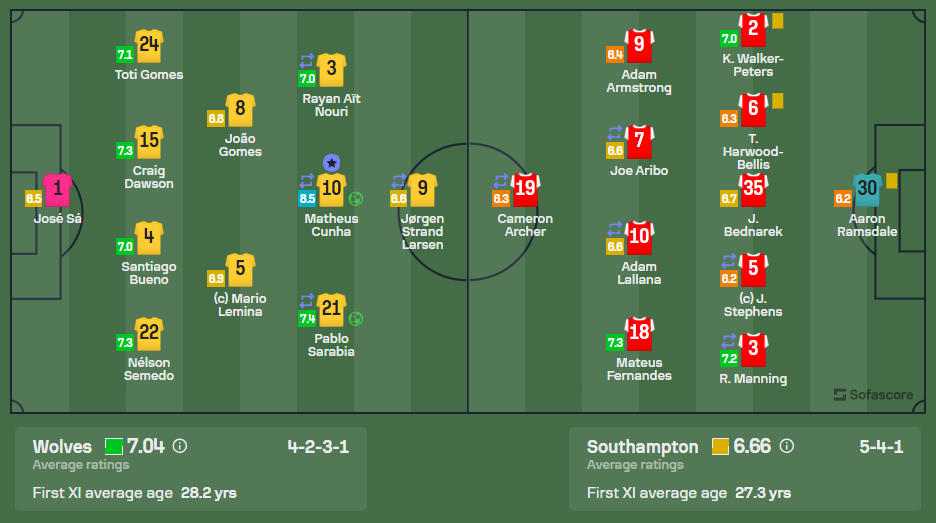This screenshot has height=523, width=936.
Task: Click J. Bednarek's 6.7 rating badge
Action: [x=728, y=199]
